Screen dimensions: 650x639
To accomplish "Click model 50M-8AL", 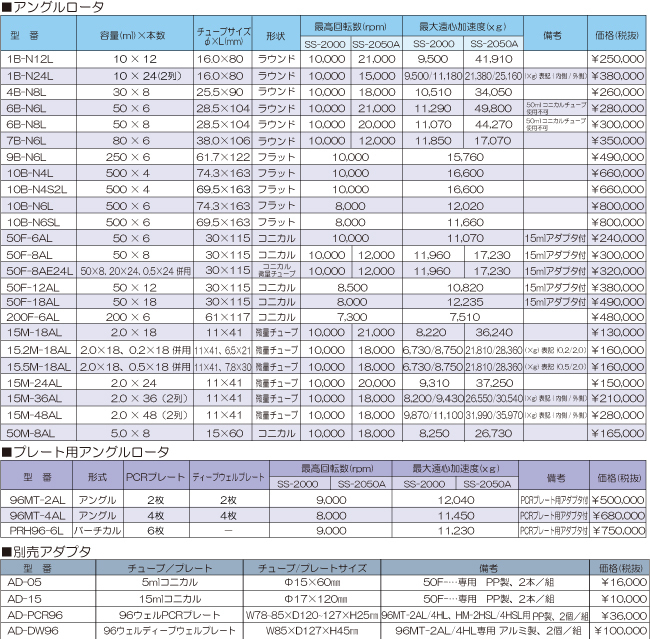I will tap(31, 433).
